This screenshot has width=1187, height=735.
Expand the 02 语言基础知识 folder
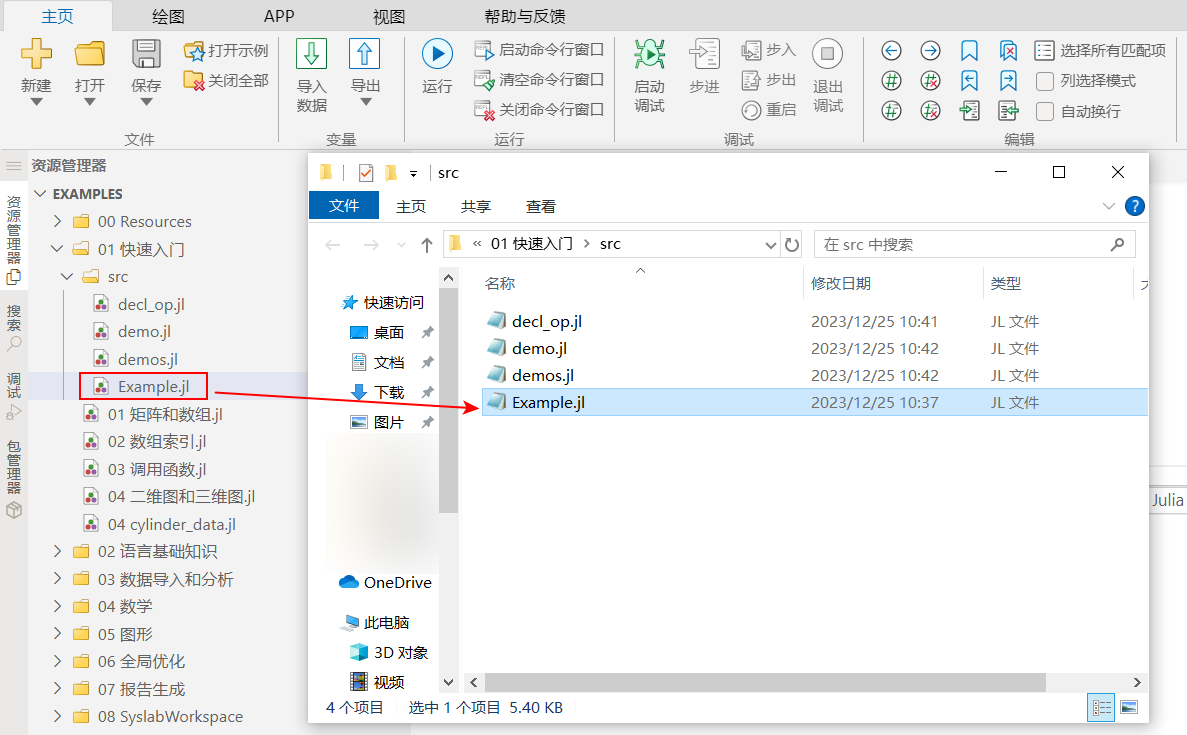[58, 552]
